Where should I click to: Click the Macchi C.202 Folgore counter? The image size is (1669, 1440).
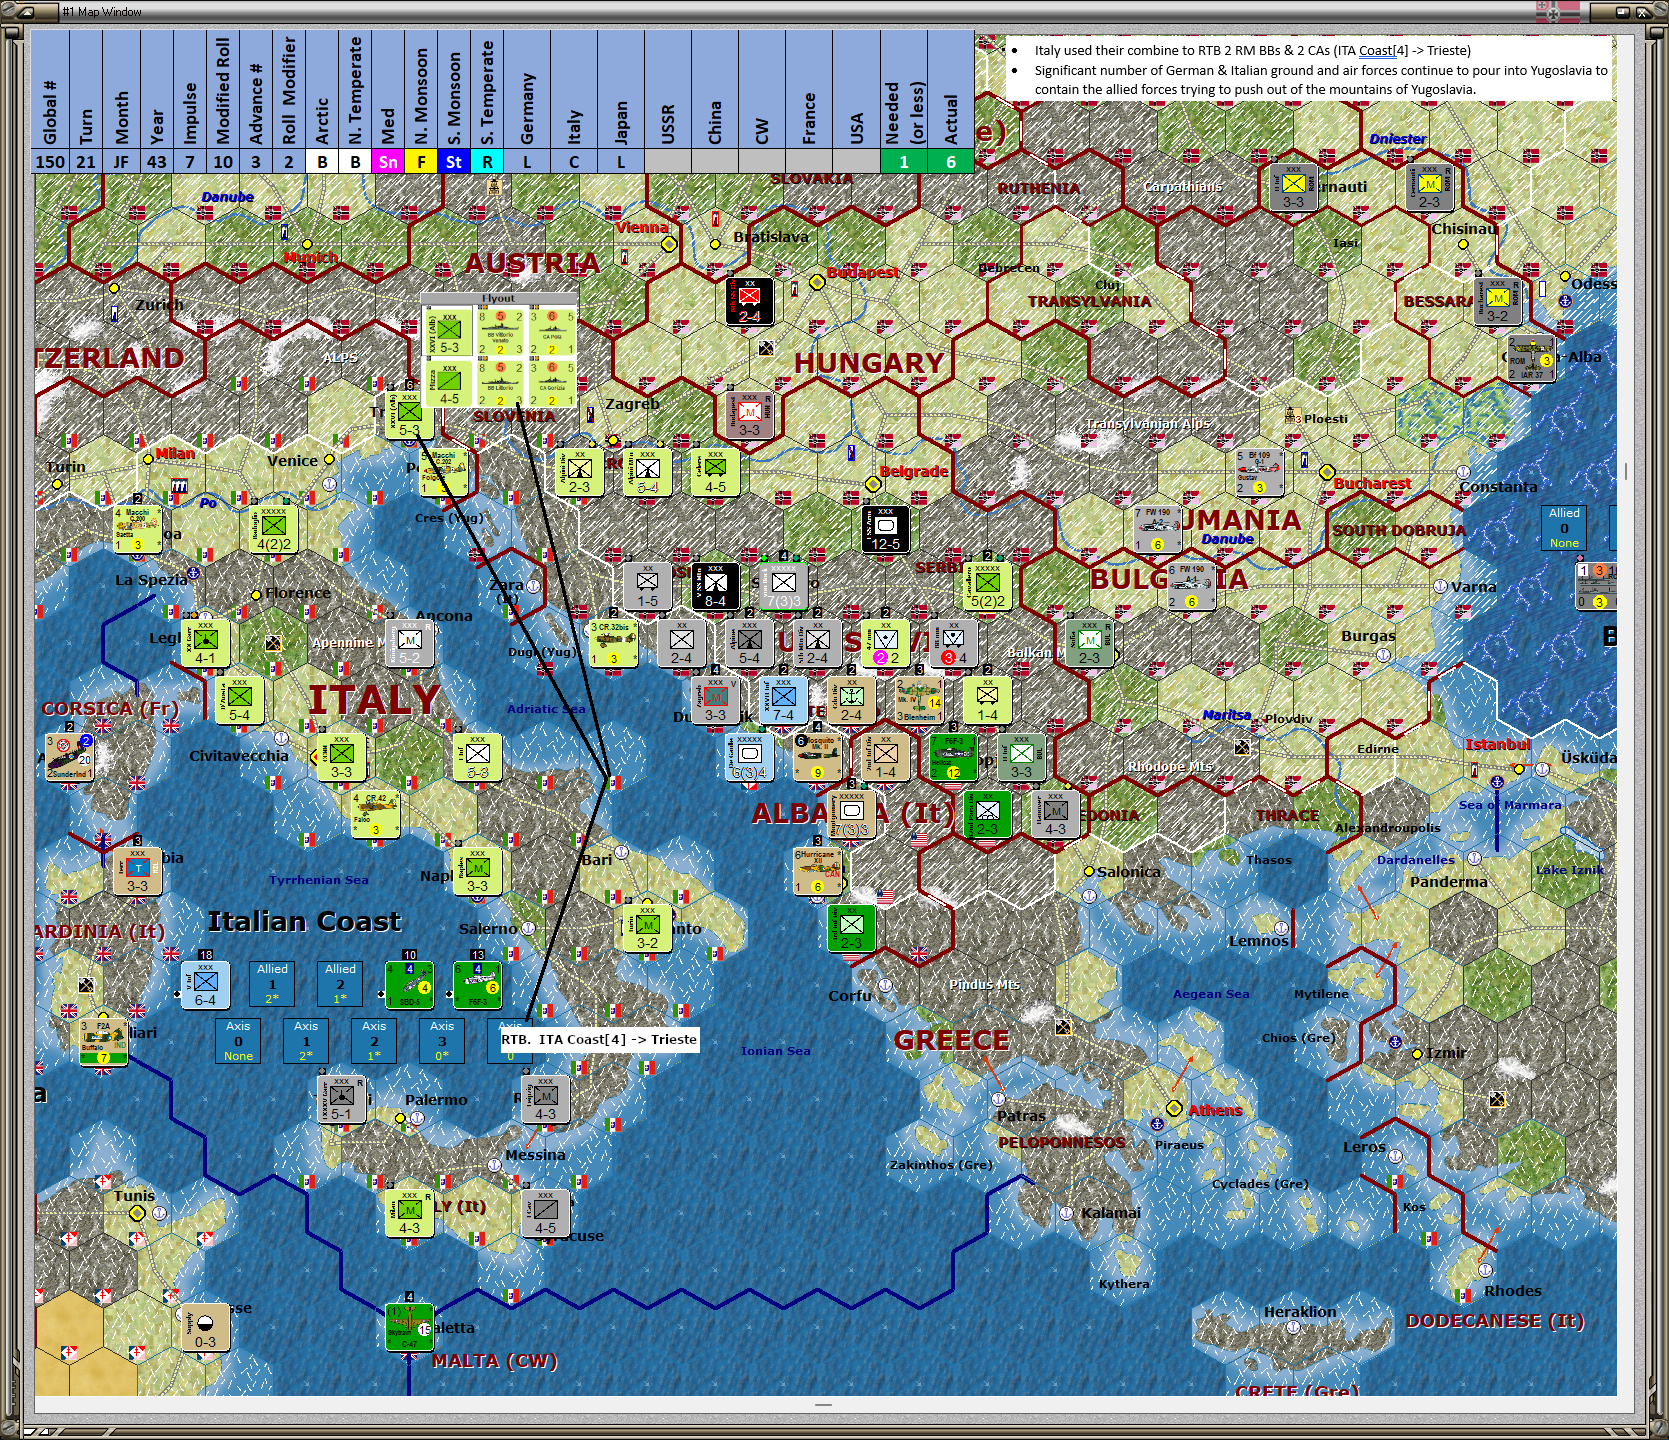(443, 472)
